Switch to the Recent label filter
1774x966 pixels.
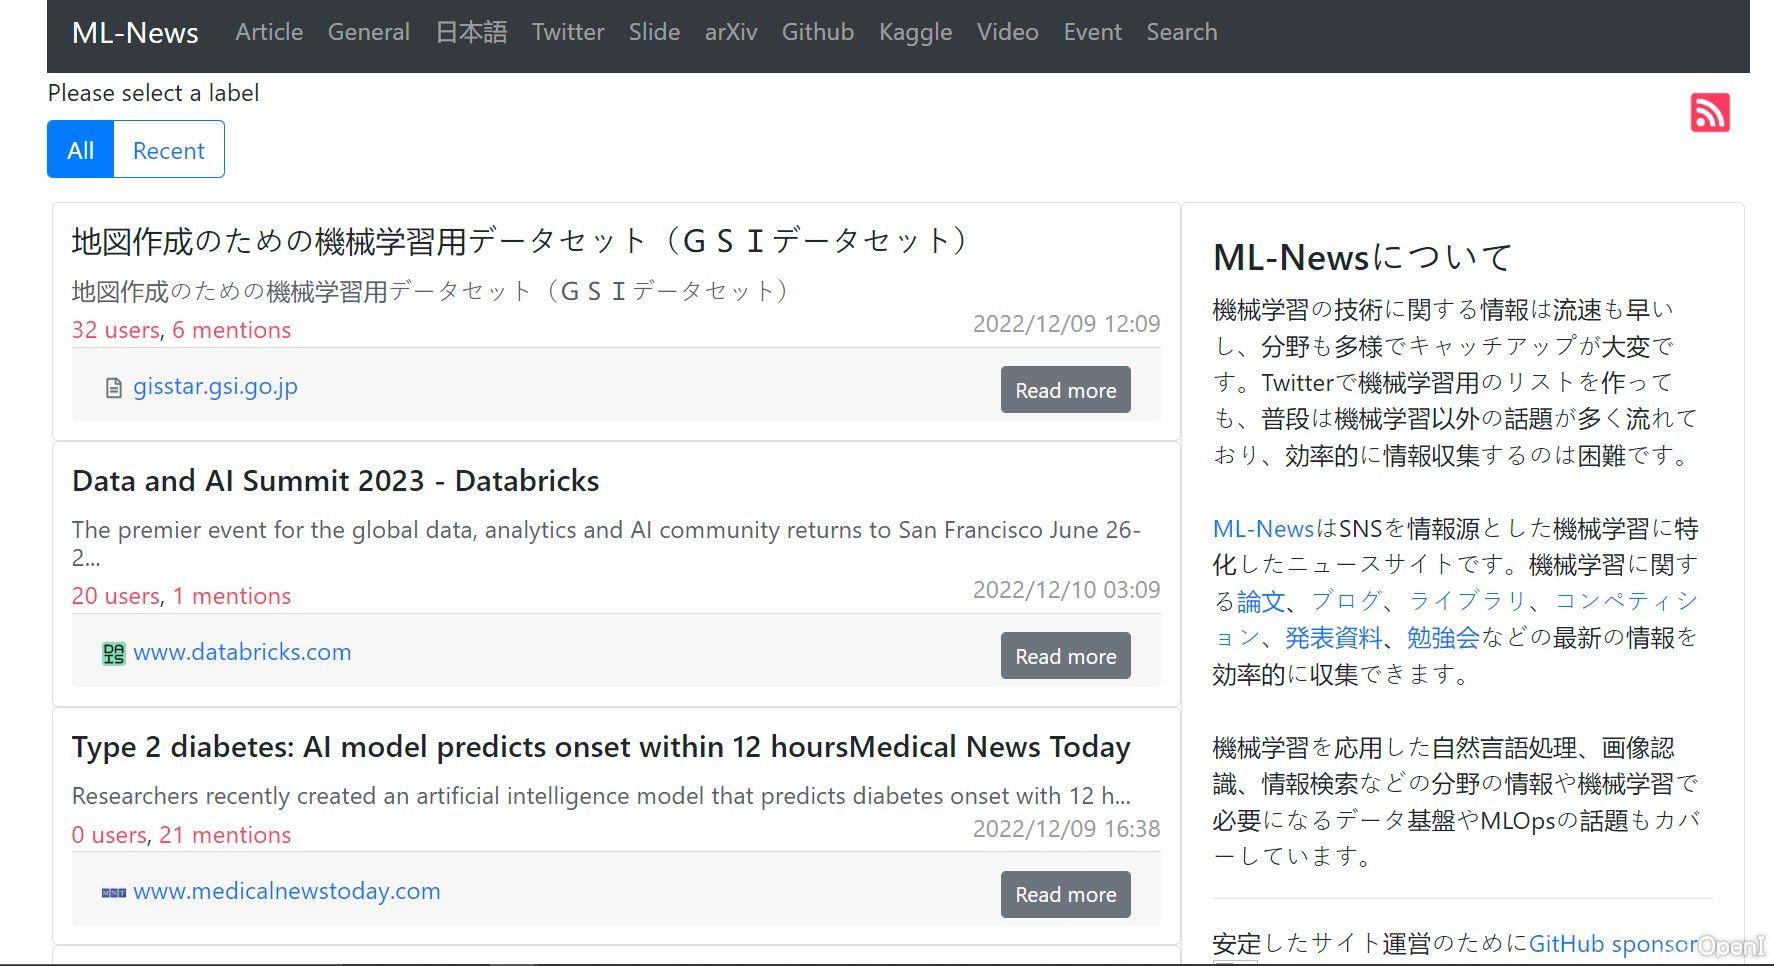tap(168, 150)
